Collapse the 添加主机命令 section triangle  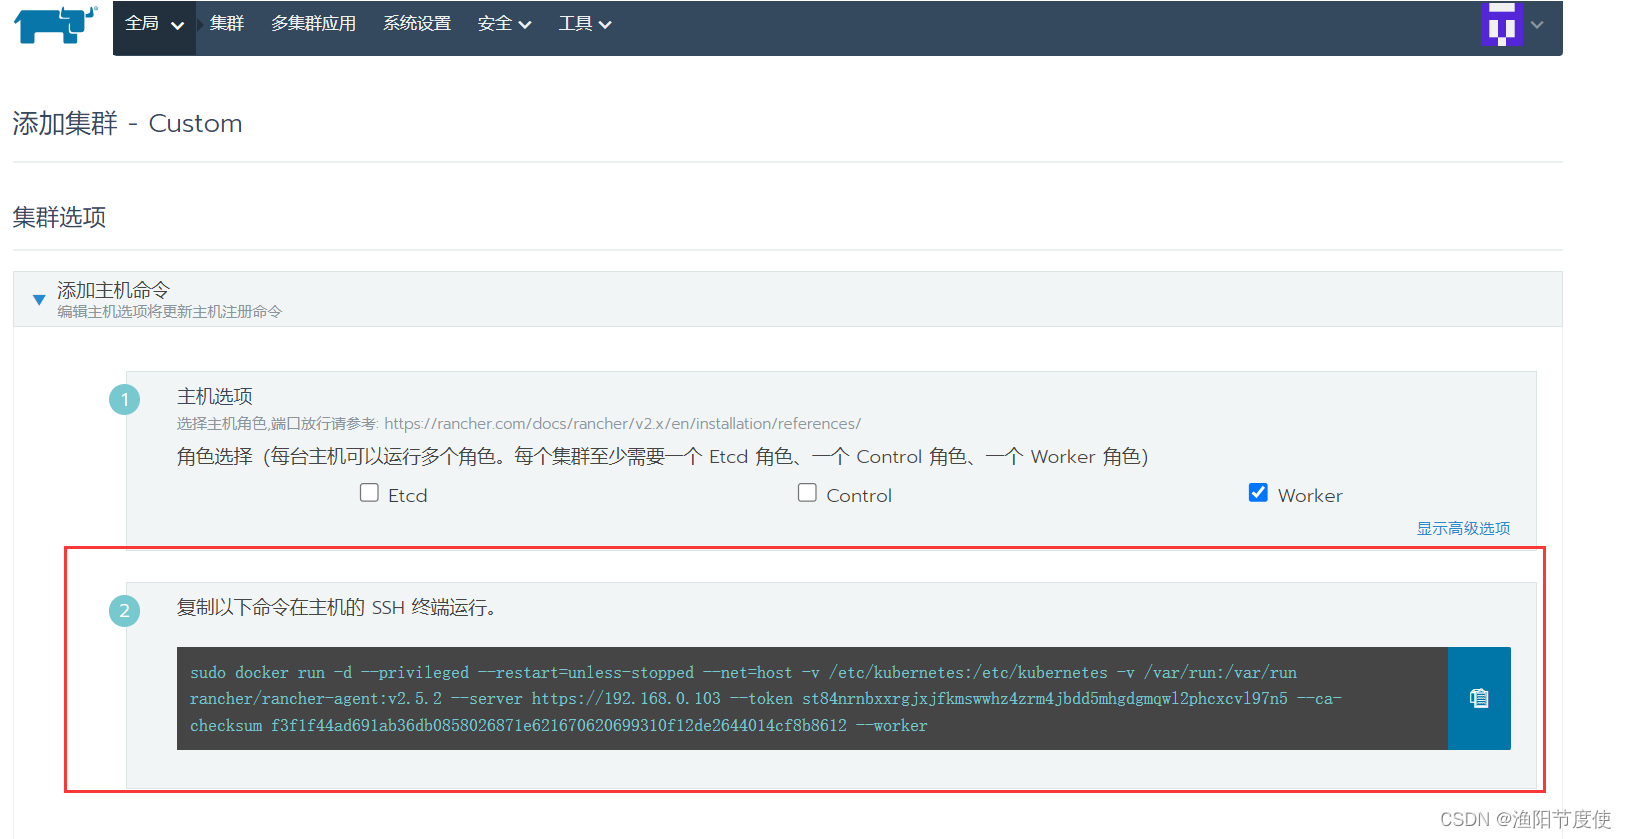click(39, 299)
